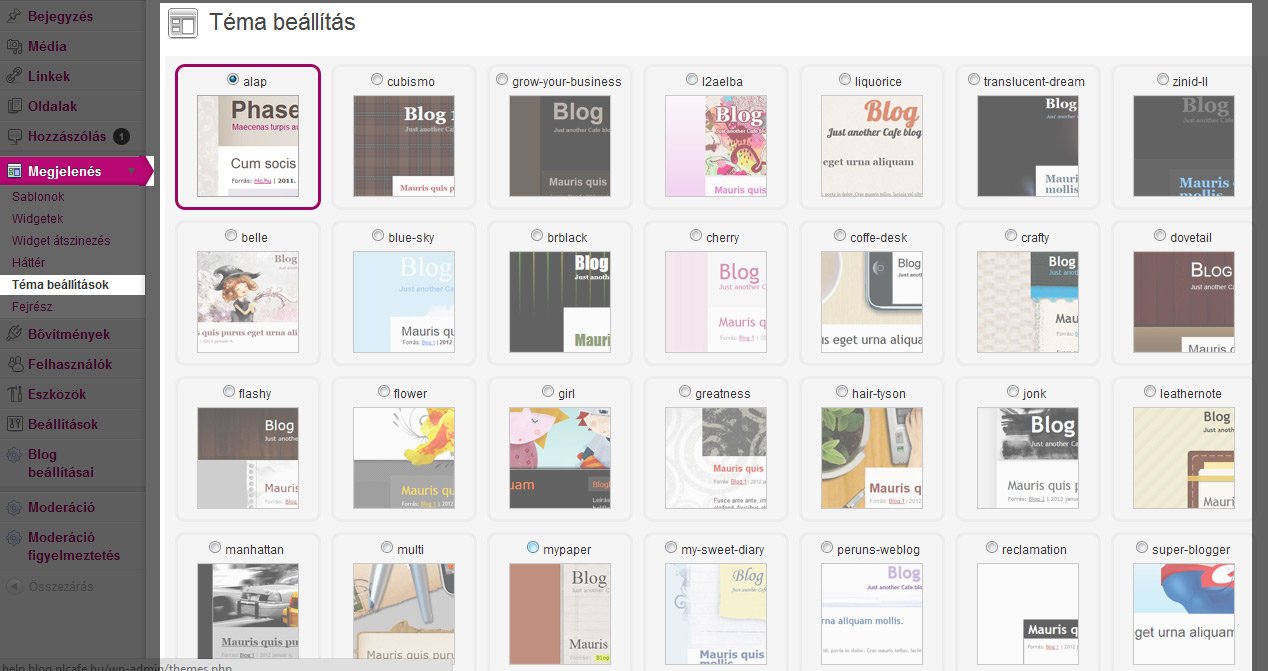Image resolution: width=1268 pixels, height=671 pixels.
Task: Open the Háttér submenu item
Action: 28,263
